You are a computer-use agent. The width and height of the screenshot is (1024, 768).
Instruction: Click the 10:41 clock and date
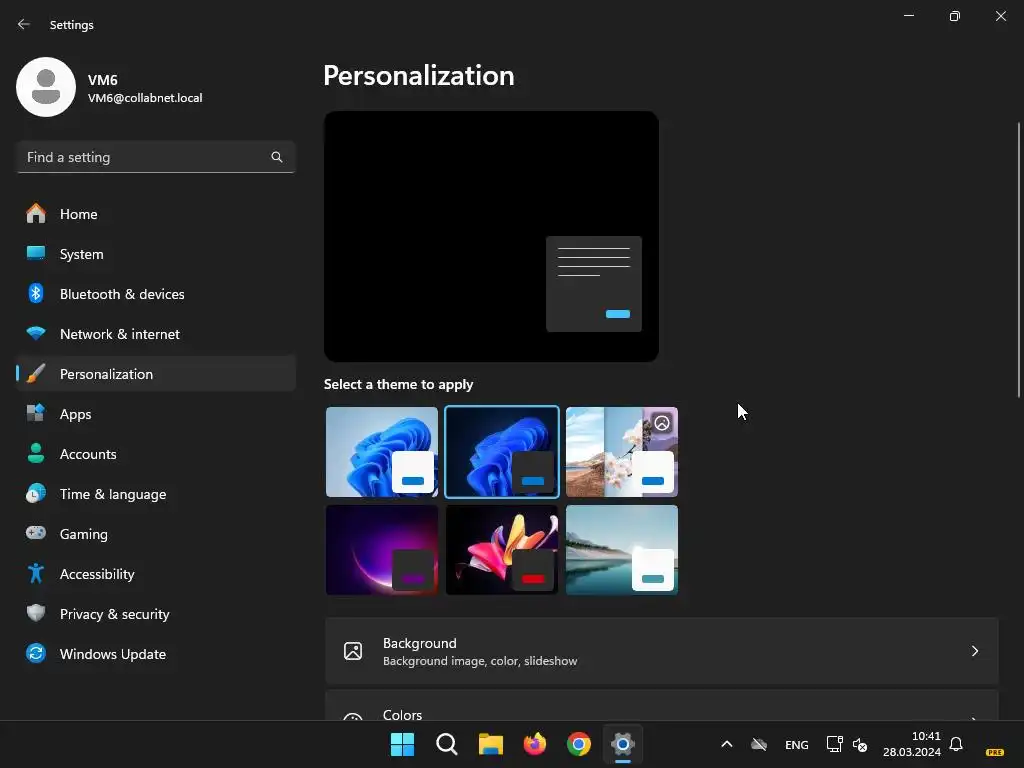912,744
